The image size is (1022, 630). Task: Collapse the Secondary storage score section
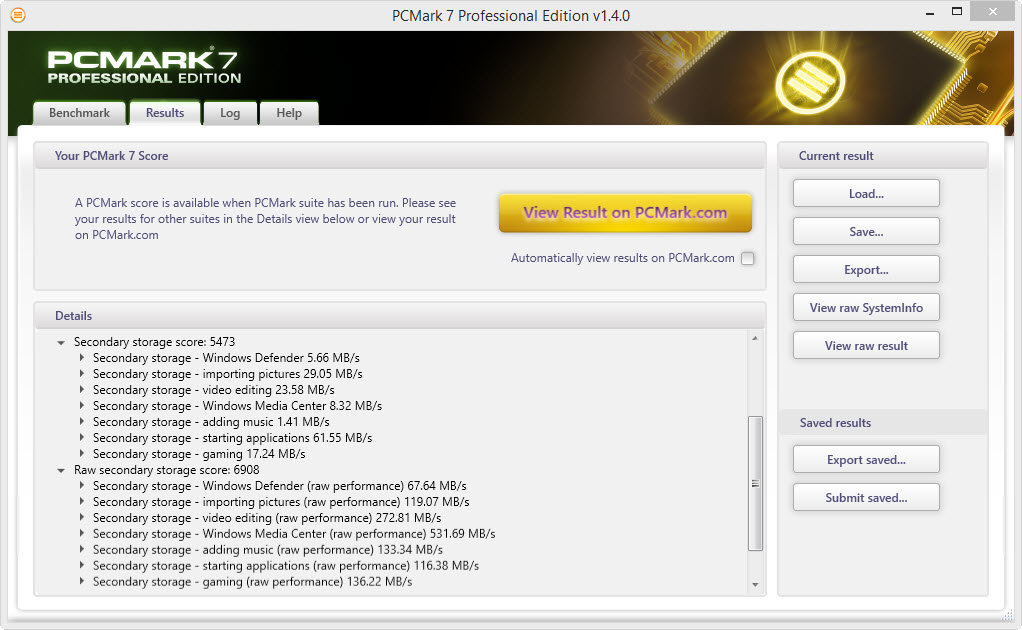(61, 342)
